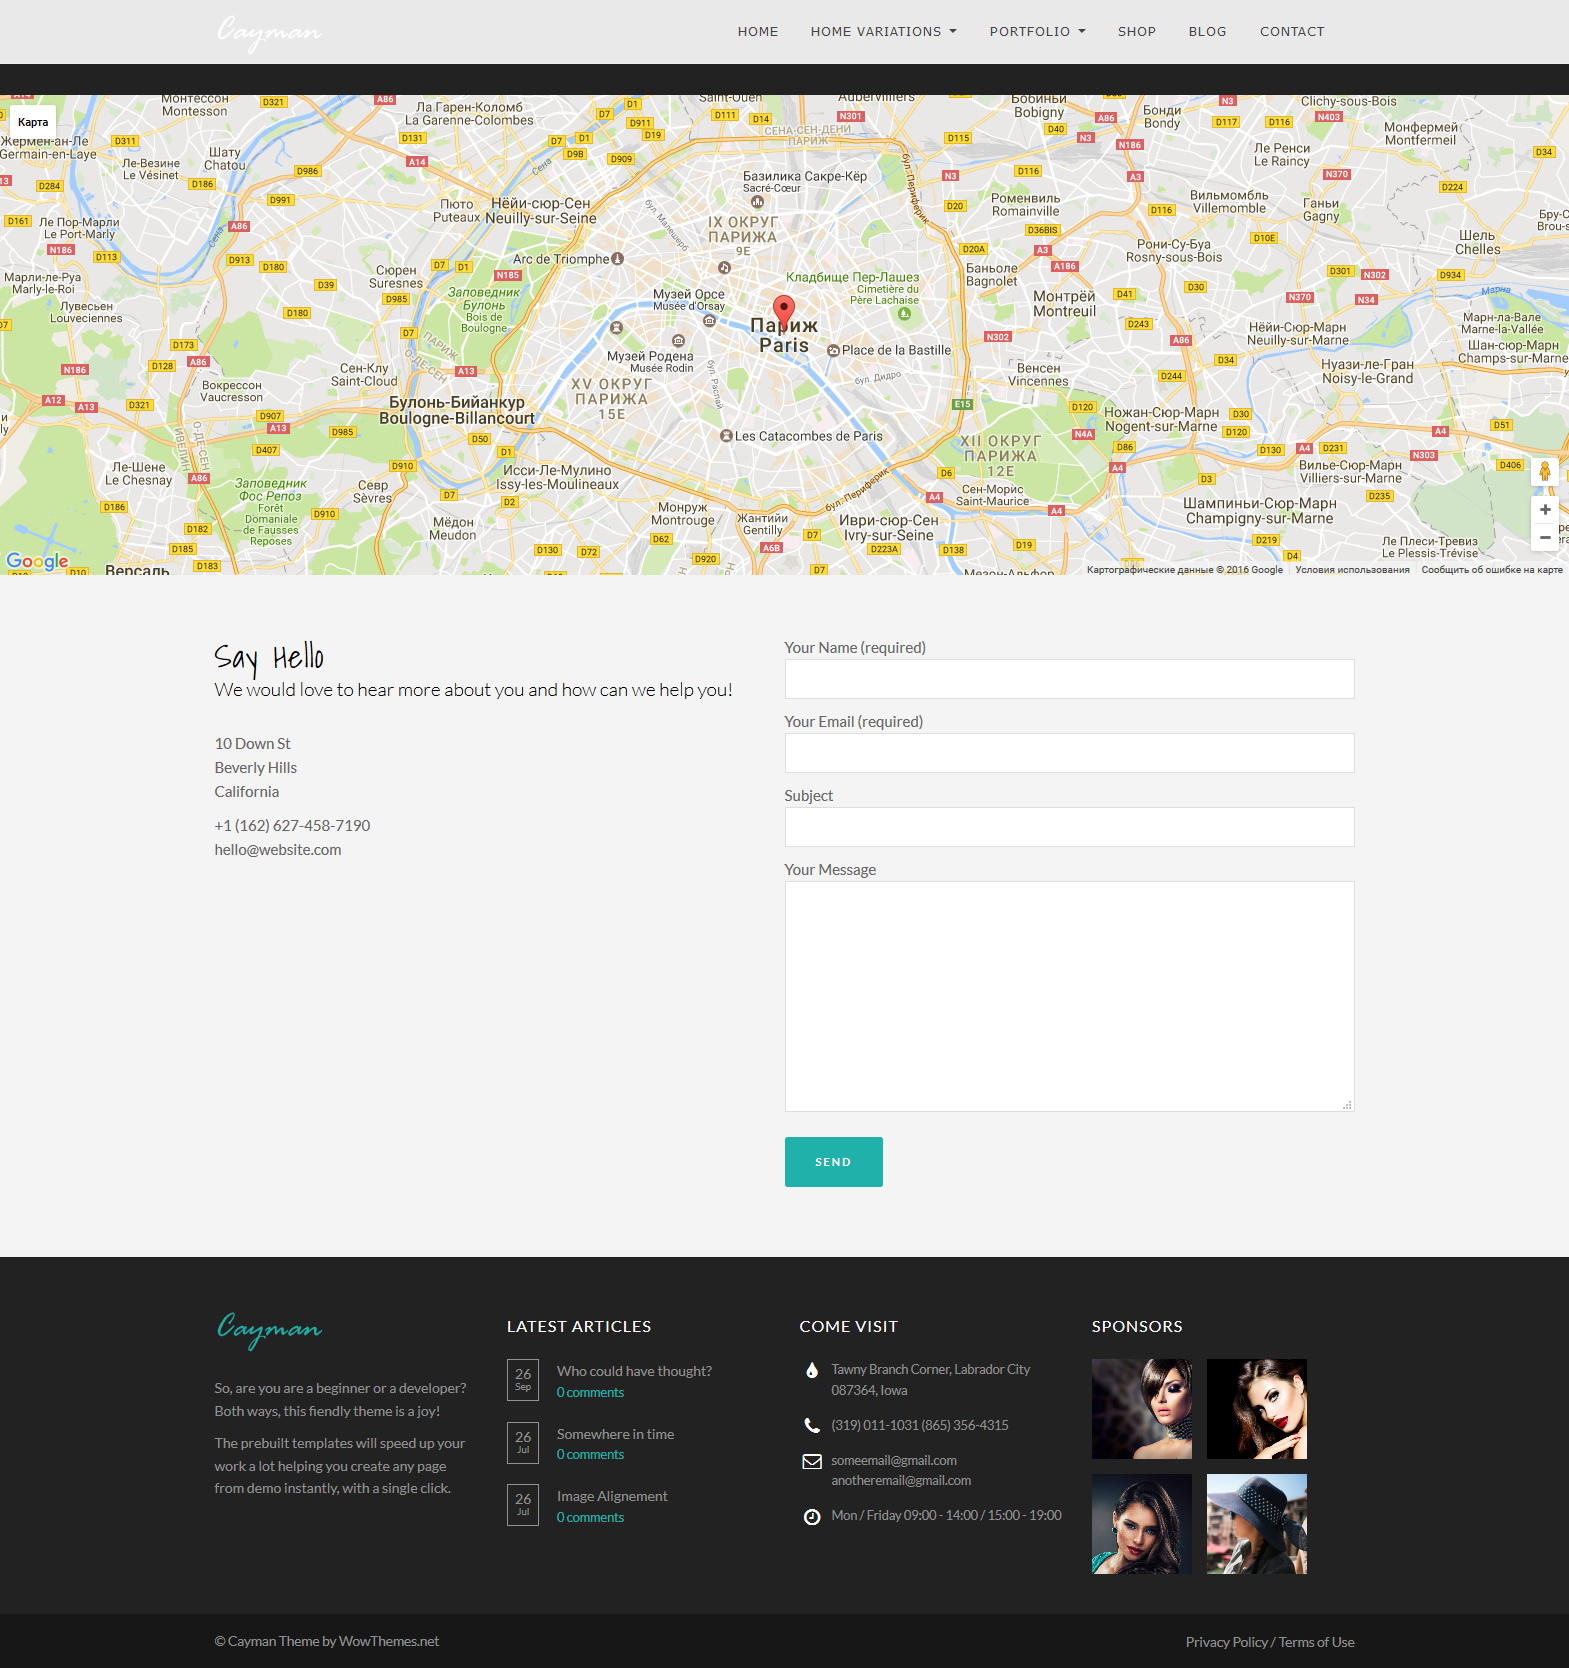
Task: Click the Google logo on the map
Action: (x=37, y=561)
